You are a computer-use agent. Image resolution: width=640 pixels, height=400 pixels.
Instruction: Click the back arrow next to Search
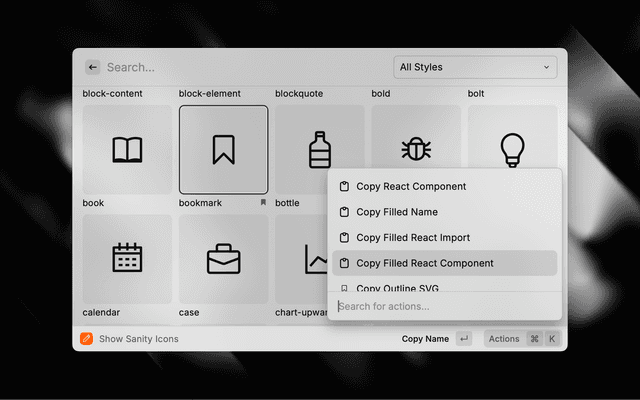point(93,67)
